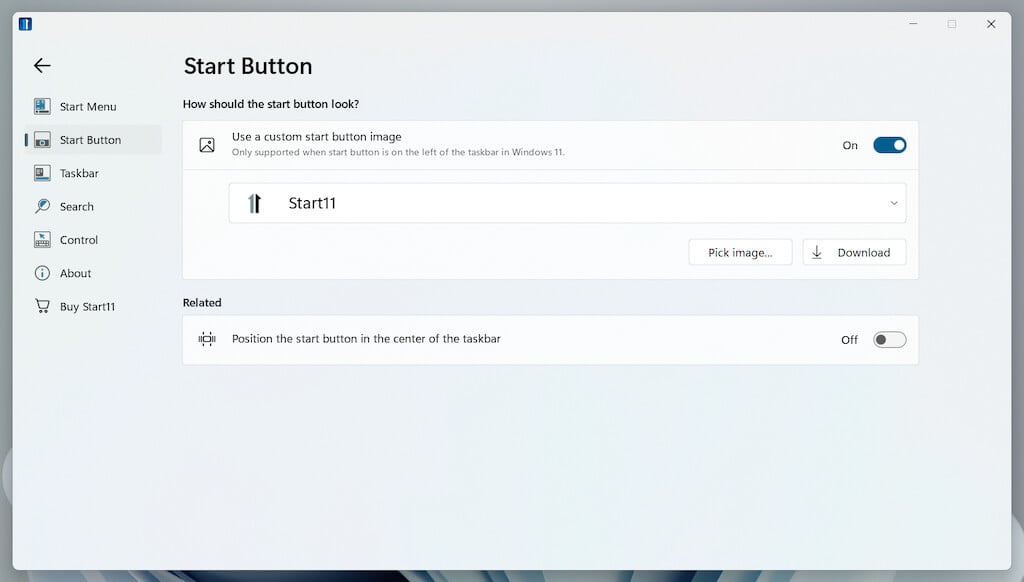Click the Start11 app icon in title bar
Image resolution: width=1024 pixels, height=582 pixels.
[25, 24]
